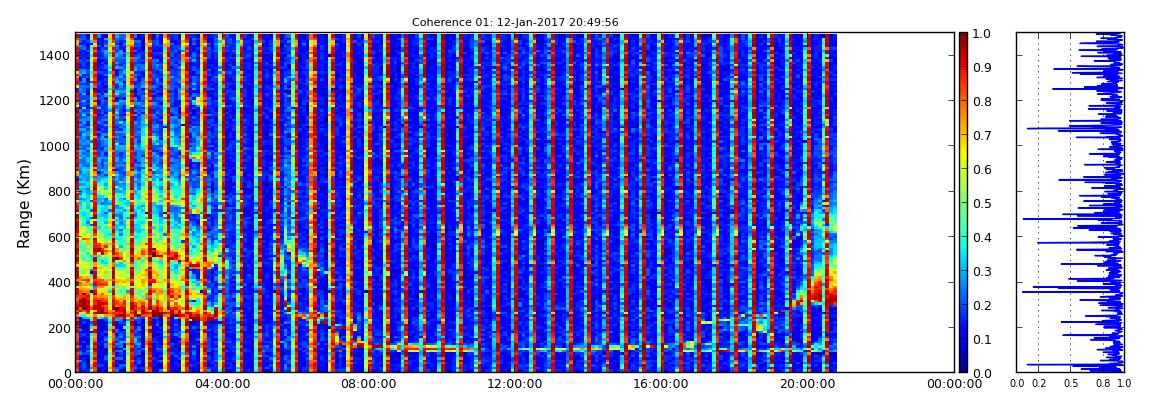Click the 1200 range tick label

pyautogui.click(x=55, y=100)
